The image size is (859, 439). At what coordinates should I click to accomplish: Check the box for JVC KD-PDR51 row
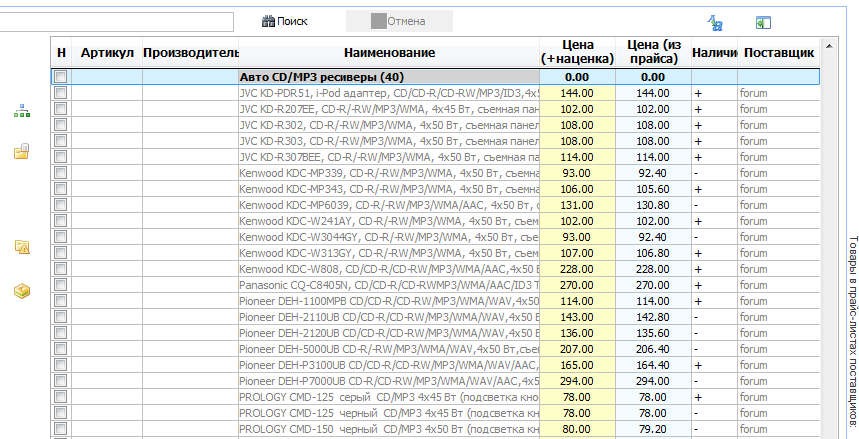61,93
